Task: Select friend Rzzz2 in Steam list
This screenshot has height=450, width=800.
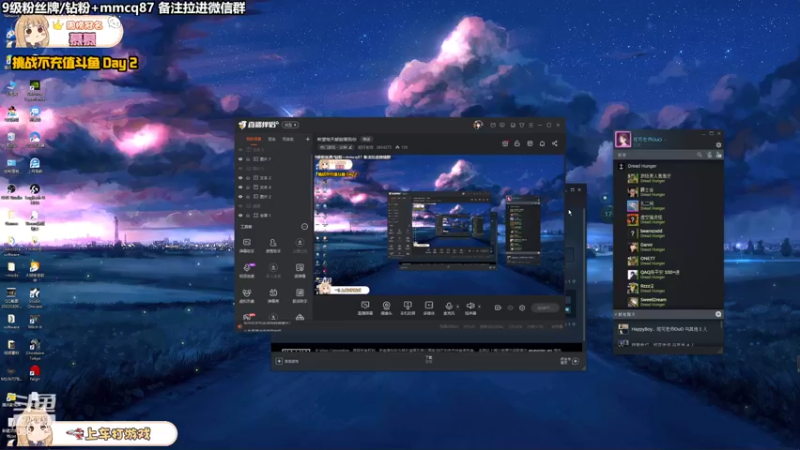Action: [668, 288]
